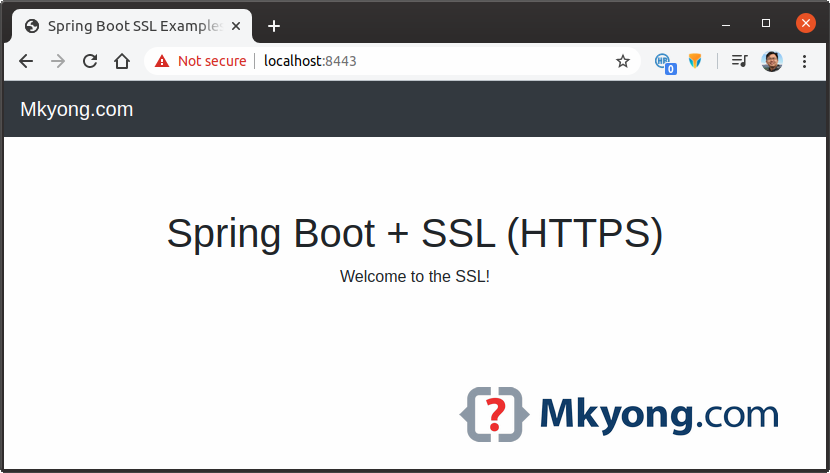The height and width of the screenshot is (473, 830).
Task: Bookmark this page with the star icon
Action: pyautogui.click(x=622, y=61)
